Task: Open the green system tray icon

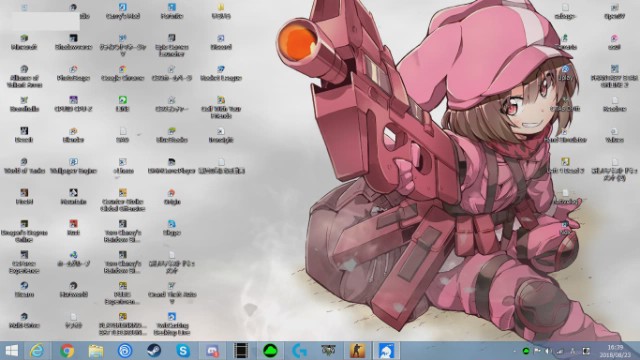Action: point(526,351)
